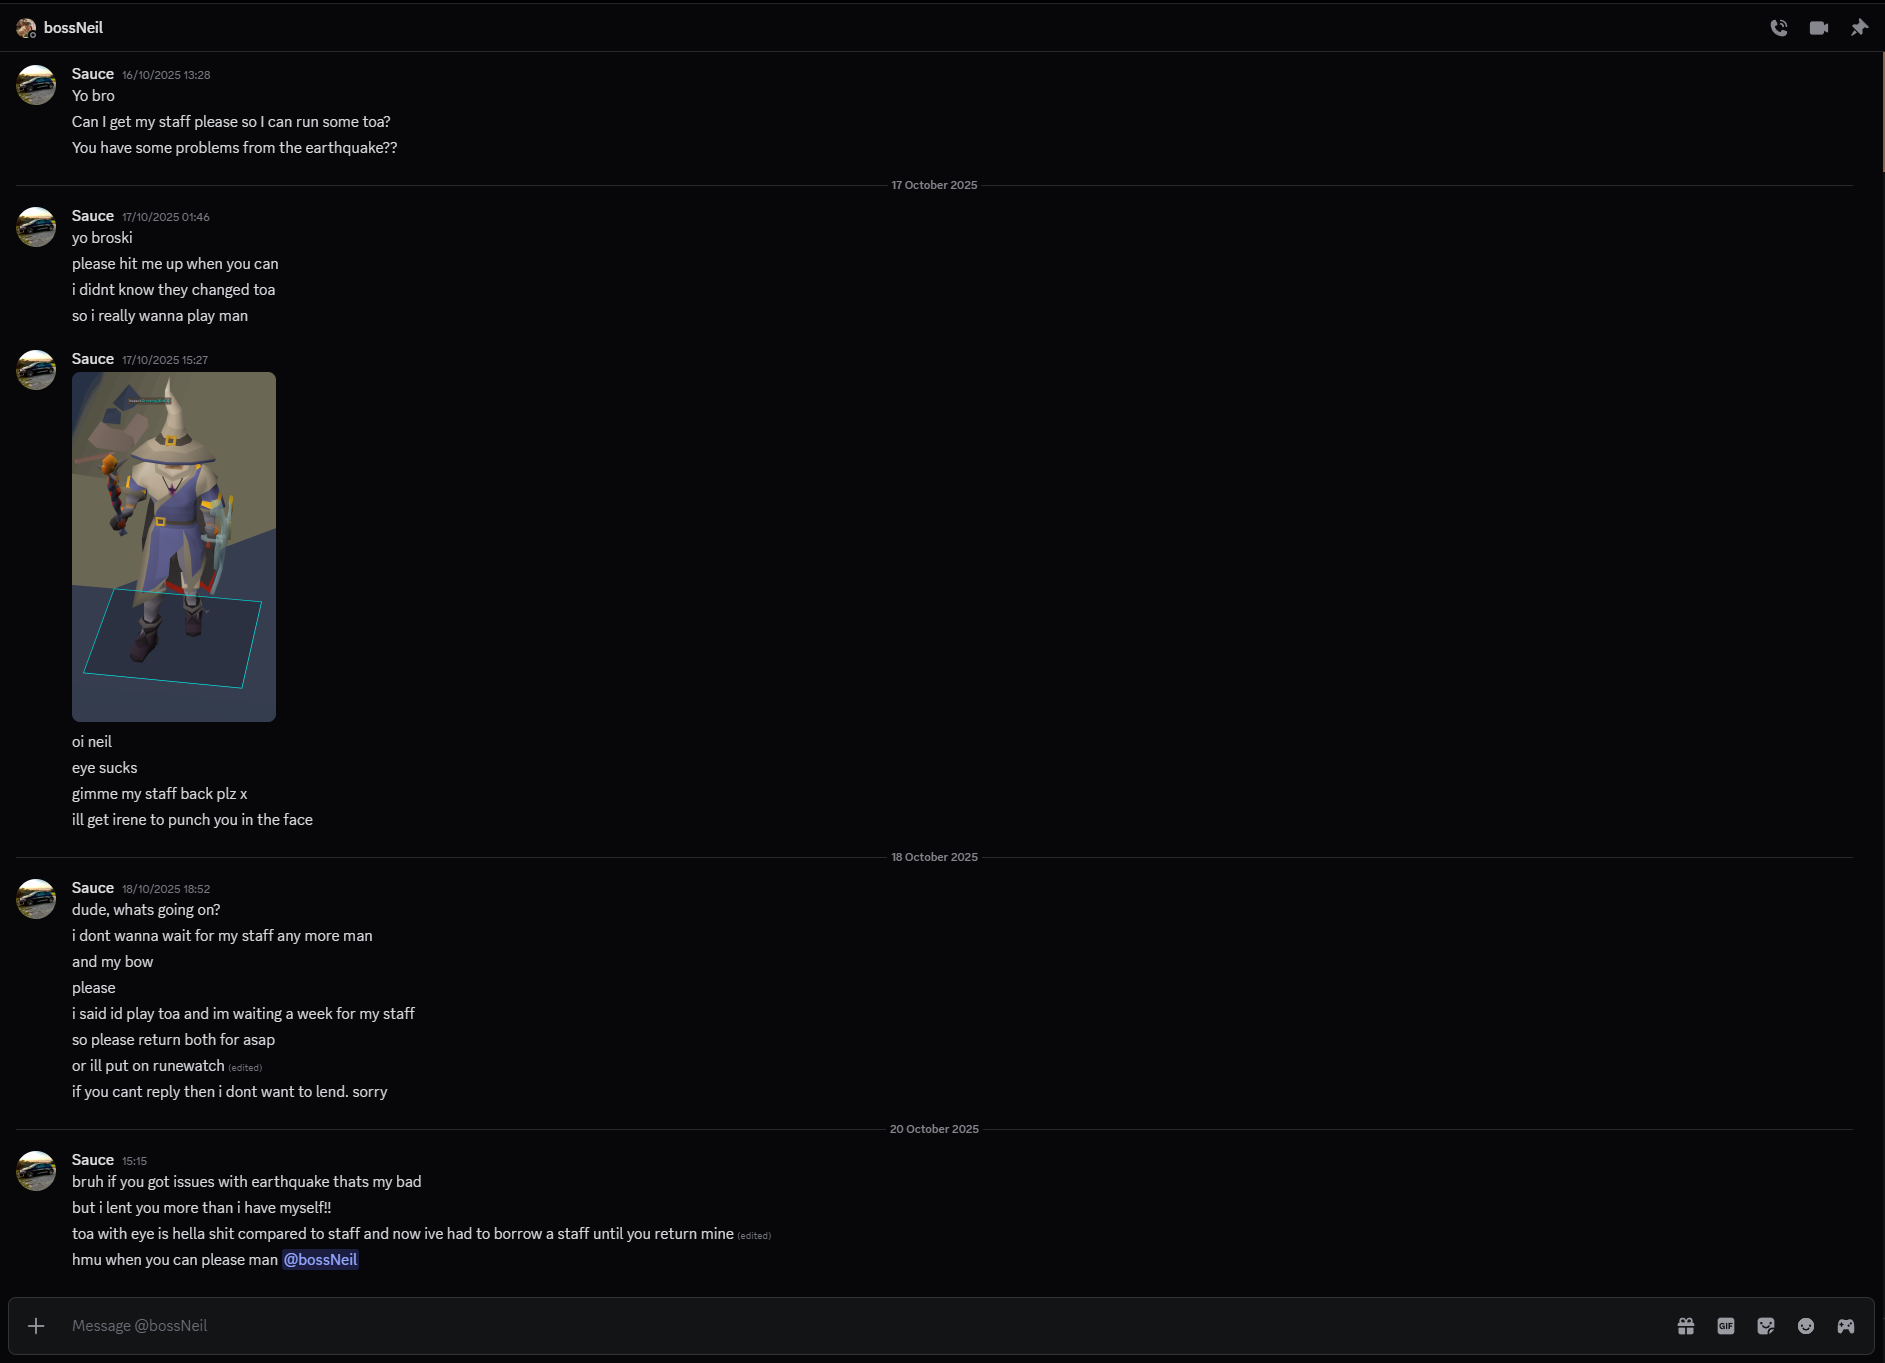Start a voice call with bossNeil
This screenshot has height=1363, width=1885.
click(x=1778, y=28)
